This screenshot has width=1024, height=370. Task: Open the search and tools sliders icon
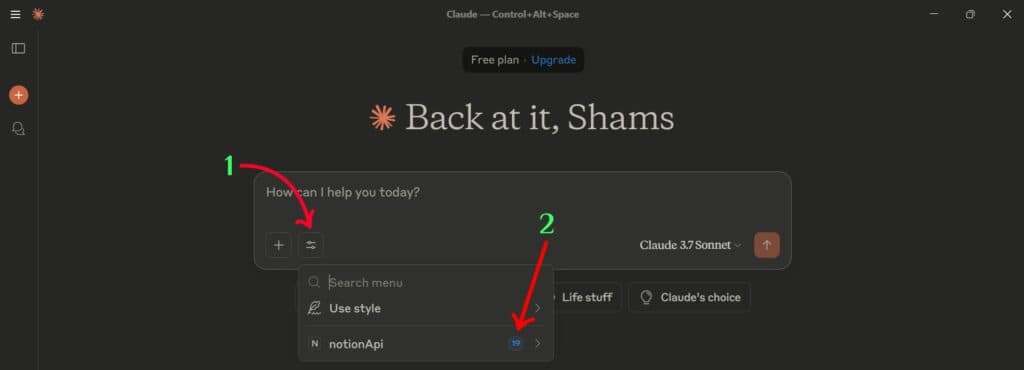pos(311,245)
